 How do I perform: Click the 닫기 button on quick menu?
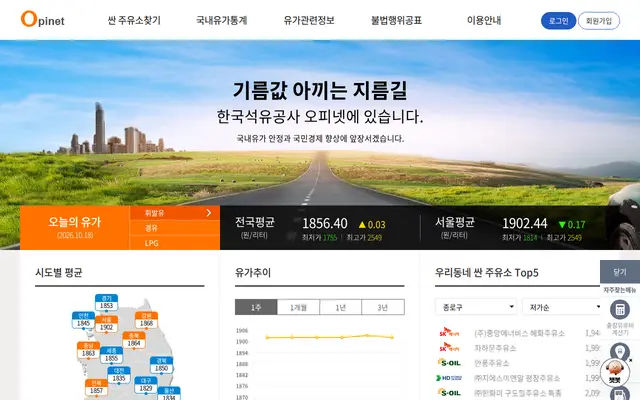point(620,271)
